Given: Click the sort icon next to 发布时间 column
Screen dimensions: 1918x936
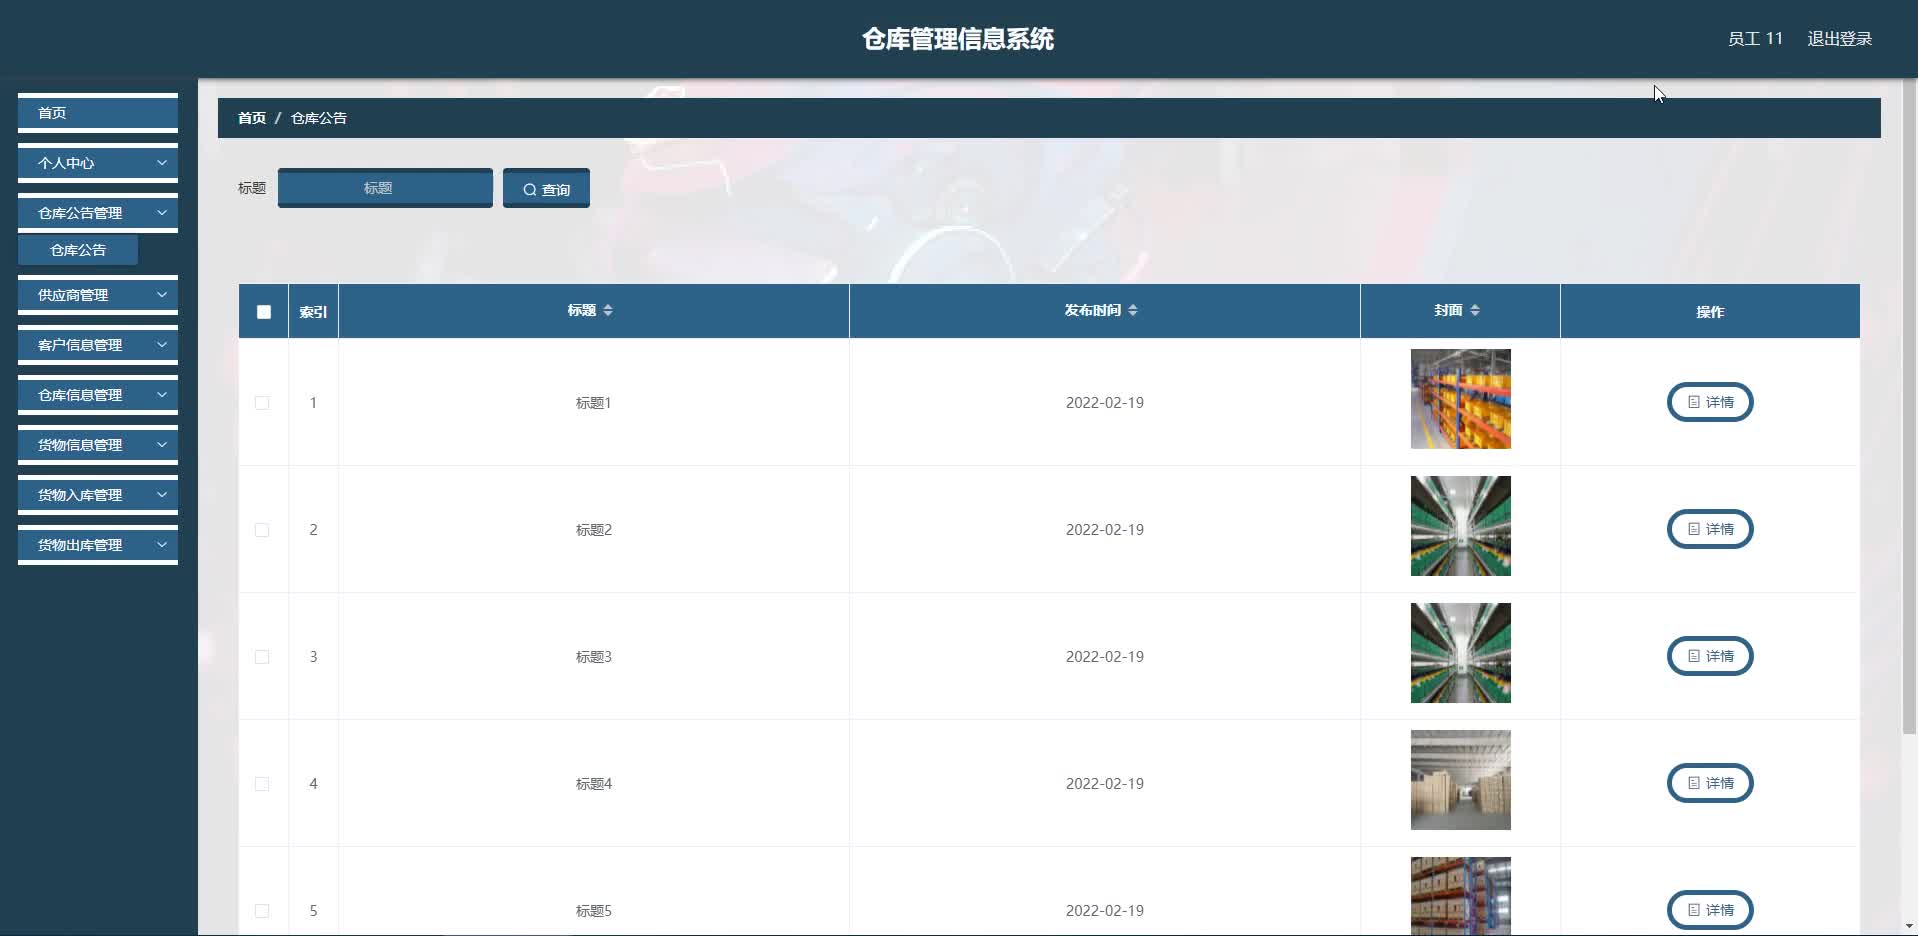Looking at the screenshot, I should click(1134, 310).
